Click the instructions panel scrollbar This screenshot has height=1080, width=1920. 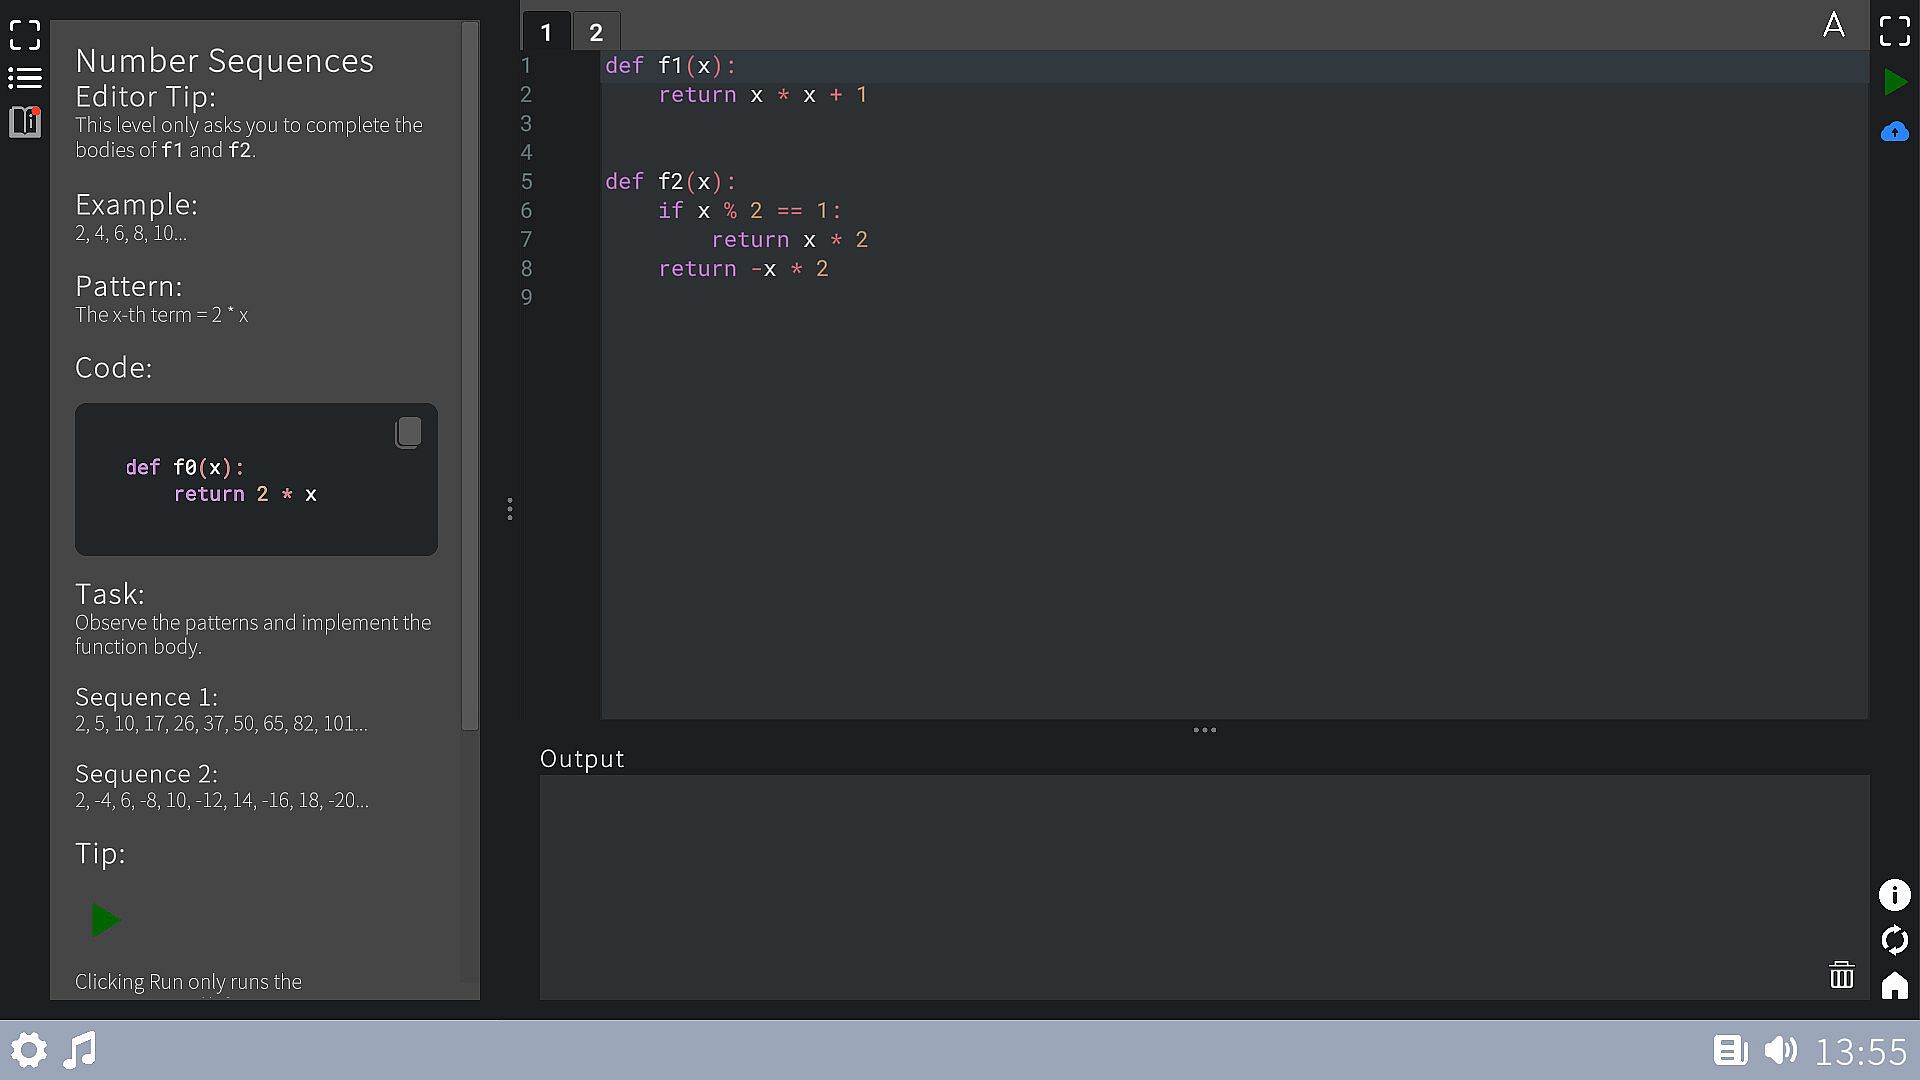(x=469, y=376)
